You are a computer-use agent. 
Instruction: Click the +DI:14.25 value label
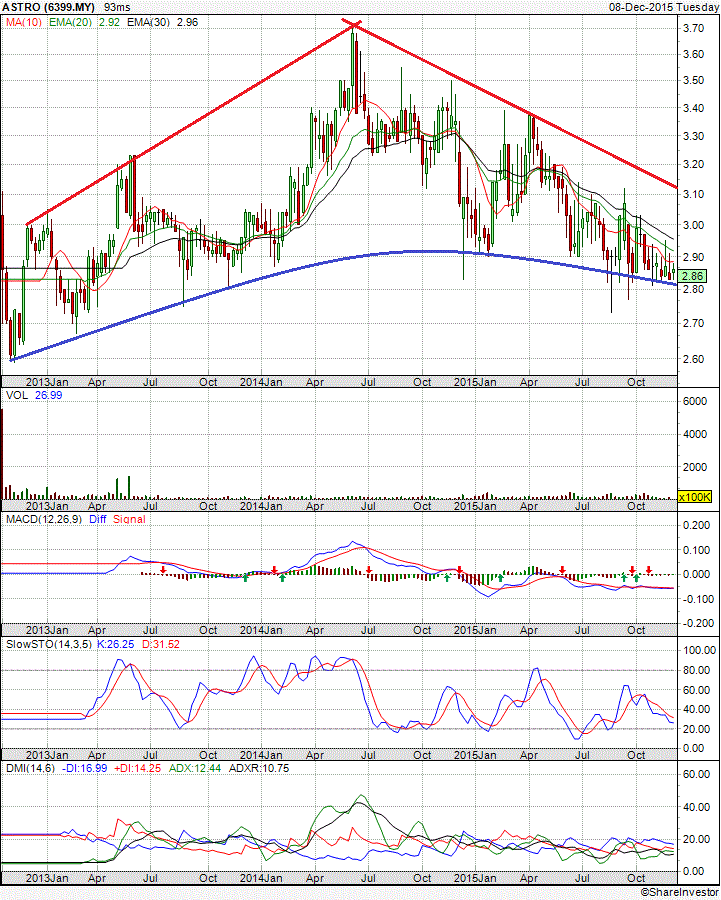click(137, 768)
